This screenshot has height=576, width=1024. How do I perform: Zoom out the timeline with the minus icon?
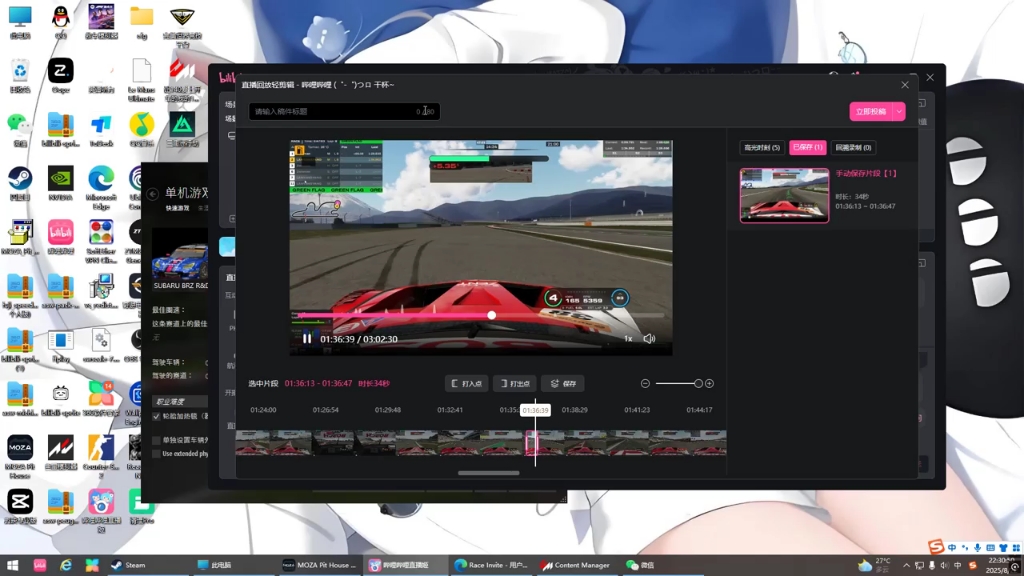(x=645, y=383)
